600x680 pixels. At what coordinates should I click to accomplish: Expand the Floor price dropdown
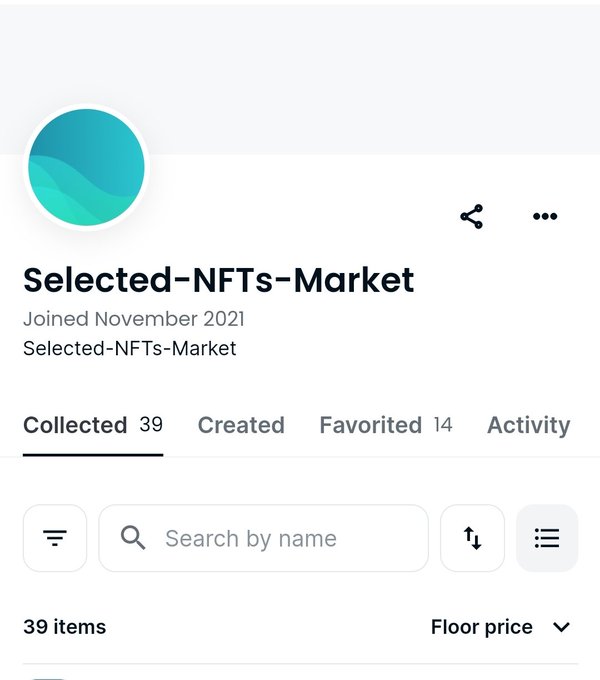pyautogui.click(x=501, y=627)
